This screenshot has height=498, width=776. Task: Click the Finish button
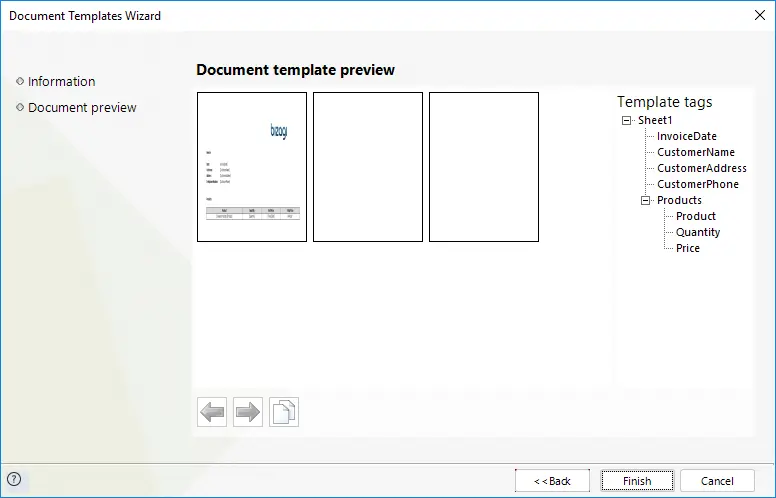(x=637, y=481)
